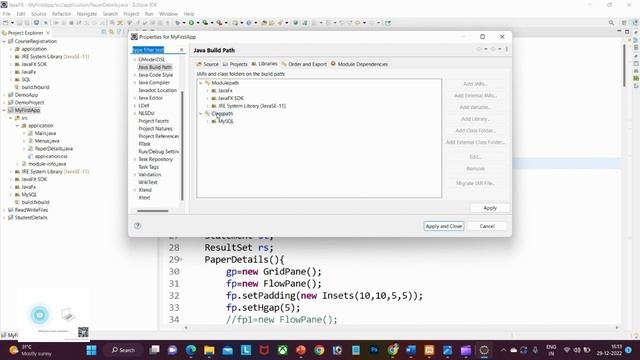Image resolution: width=640 pixels, height=360 pixels.
Task: Open Microsoft Edge from the taskbar
Action: (x=191, y=350)
